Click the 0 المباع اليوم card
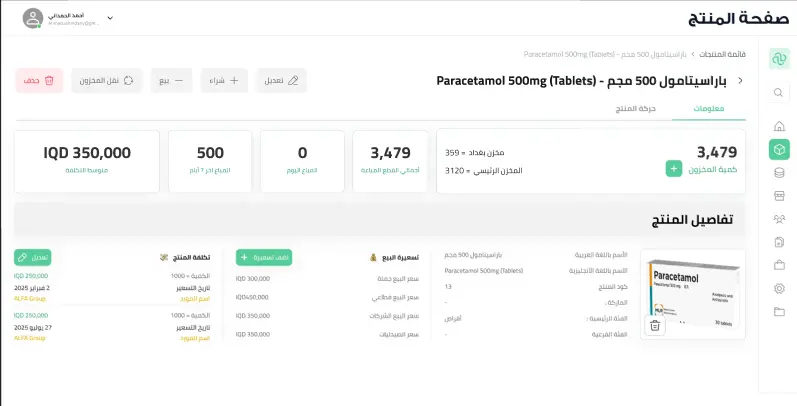 [x=302, y=161]
